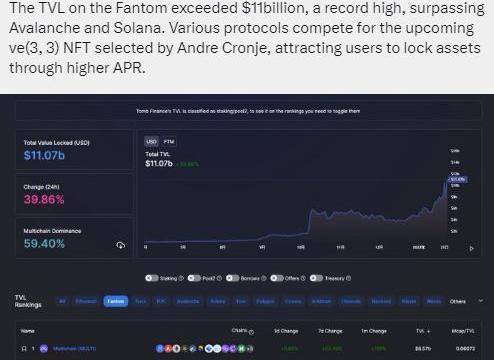Click the chart play arrow icon

point(471,248)
